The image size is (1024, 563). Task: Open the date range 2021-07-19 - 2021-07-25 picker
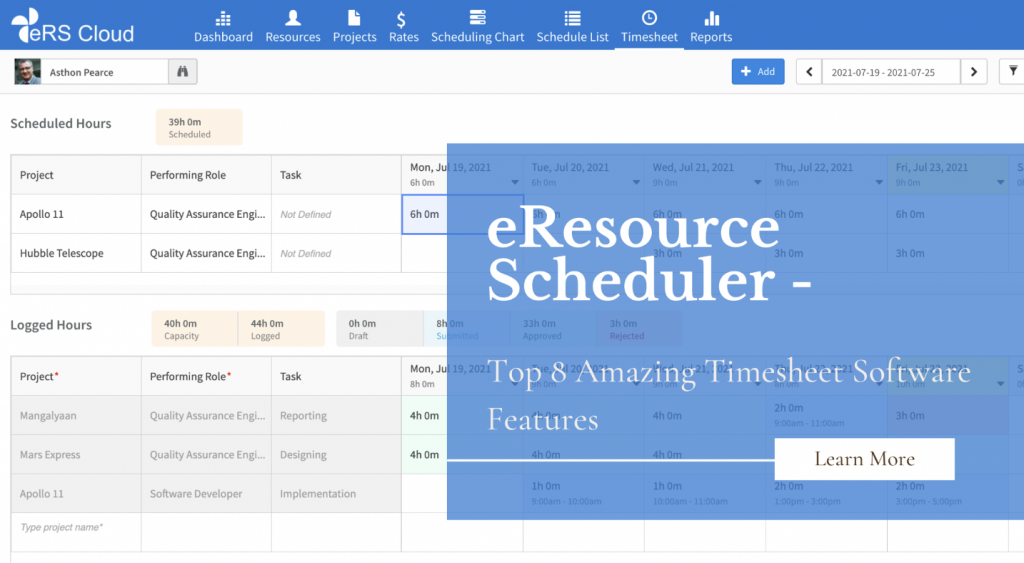tap(891, 72)
